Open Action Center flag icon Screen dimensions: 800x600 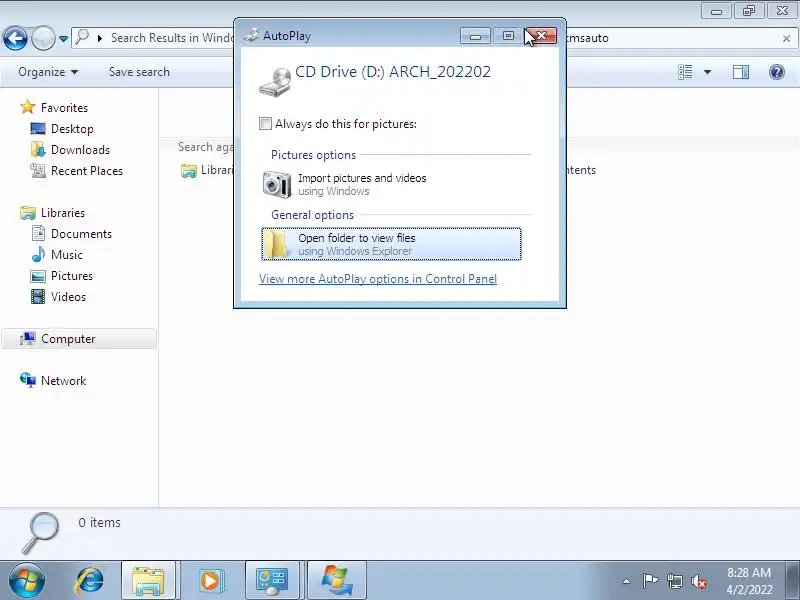pos(650,581)
